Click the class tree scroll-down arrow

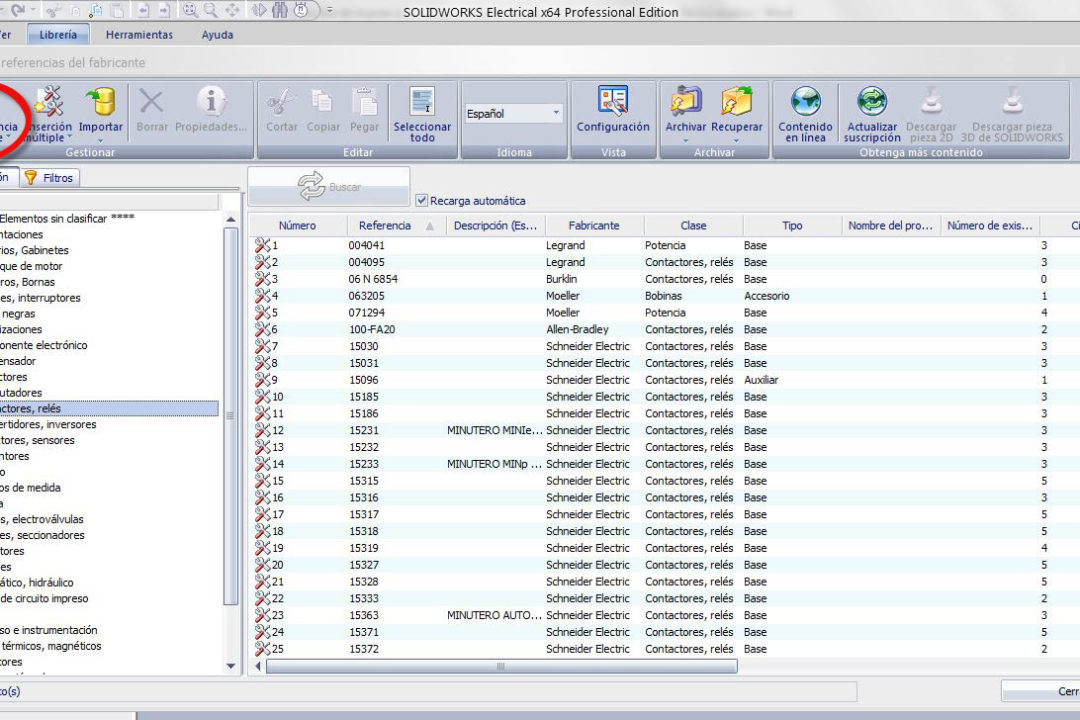pos(231,666)
